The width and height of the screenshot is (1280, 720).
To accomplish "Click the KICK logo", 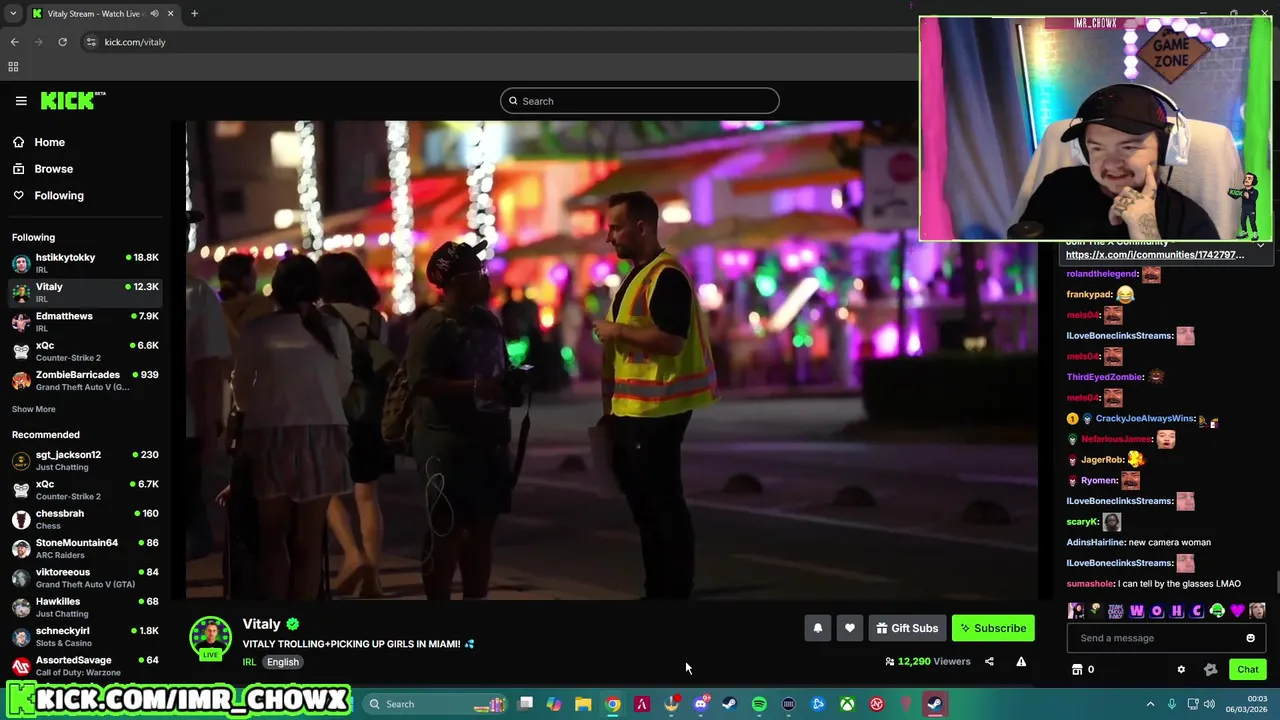I will 72,101.
